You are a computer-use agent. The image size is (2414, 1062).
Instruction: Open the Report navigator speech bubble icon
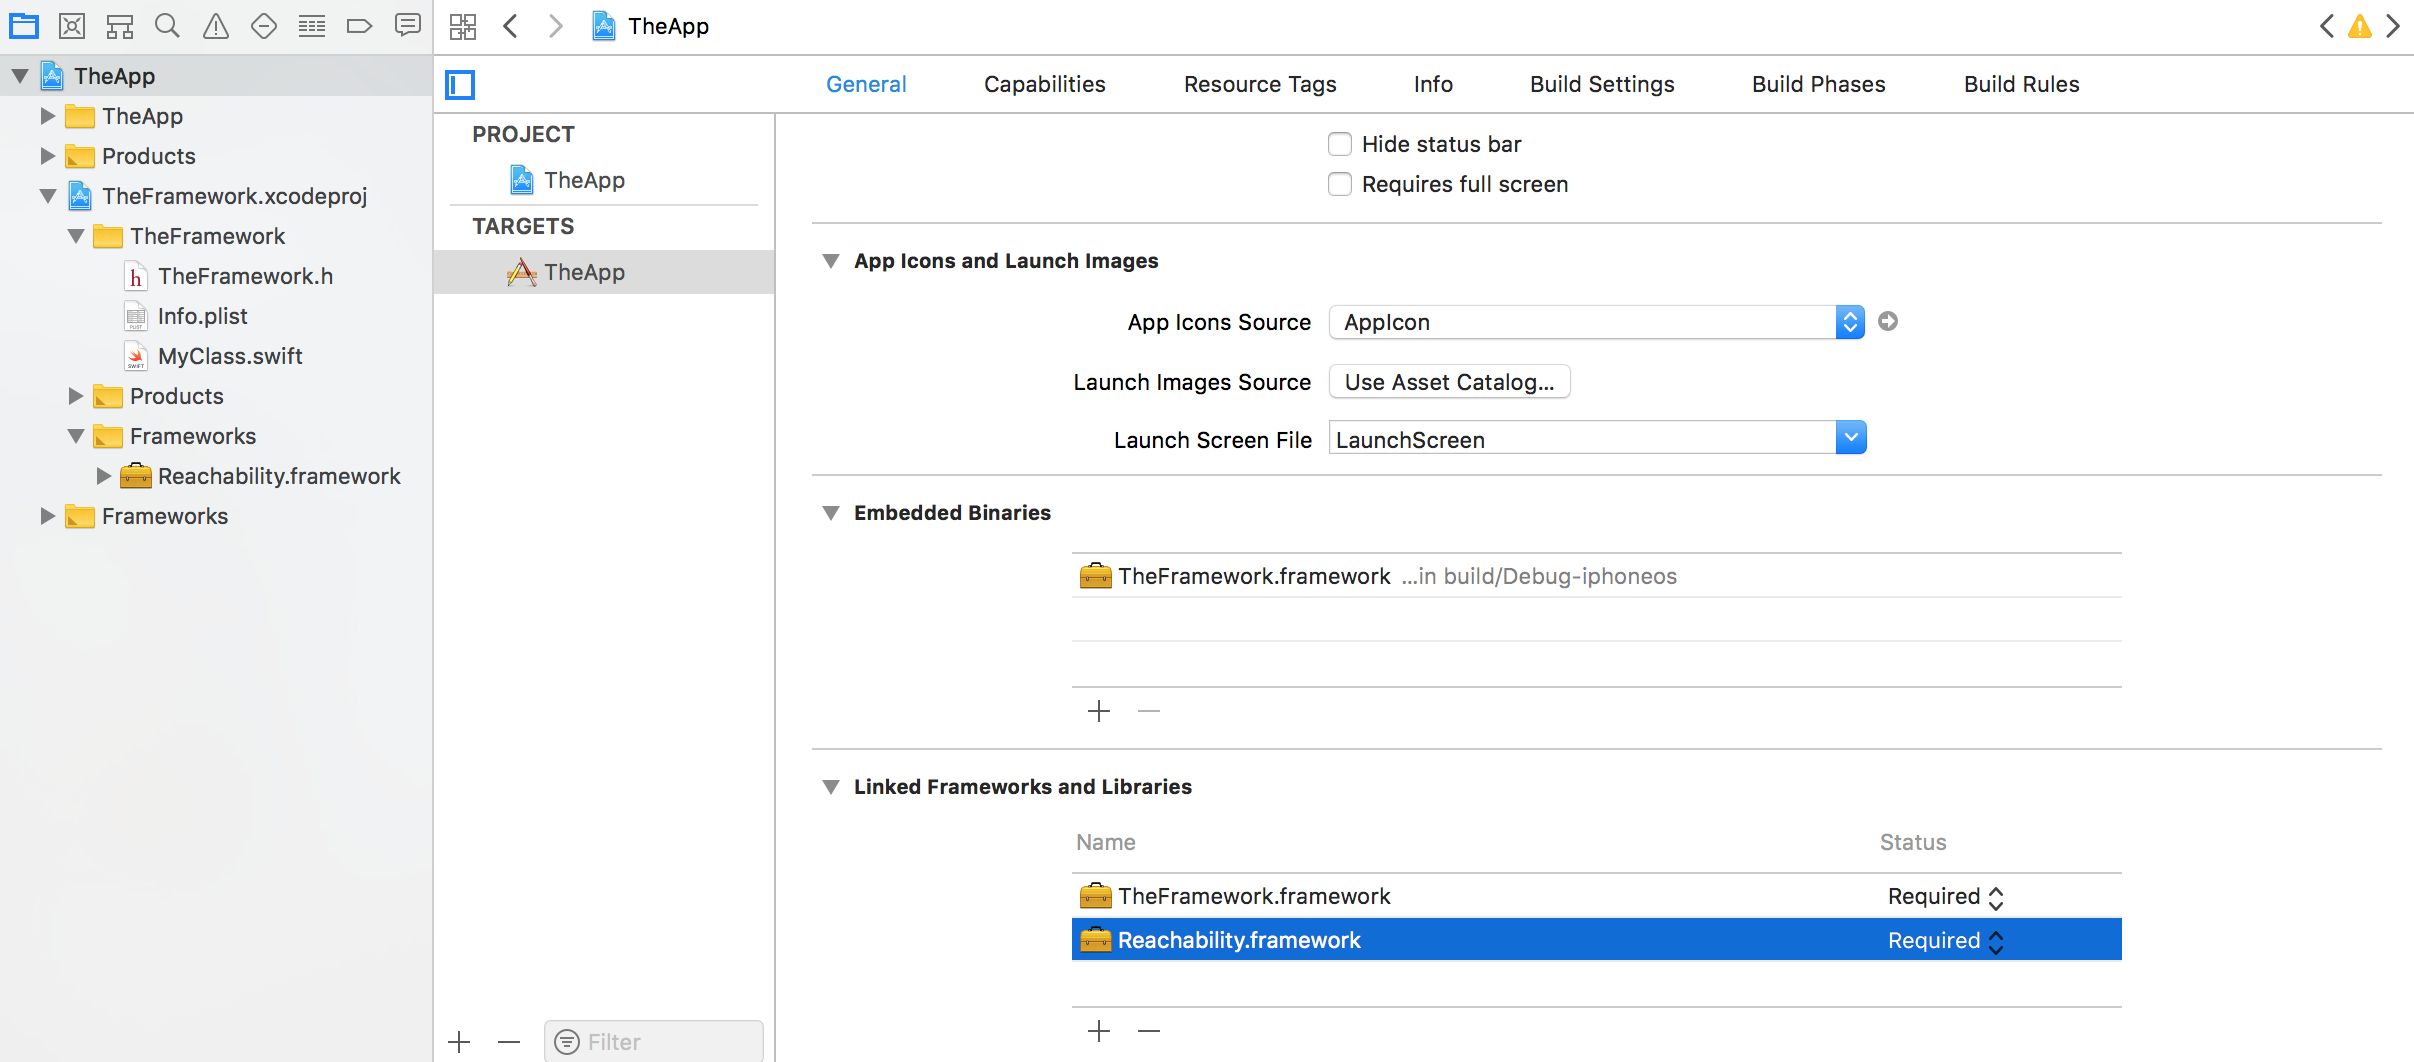(x=407, y=26)
